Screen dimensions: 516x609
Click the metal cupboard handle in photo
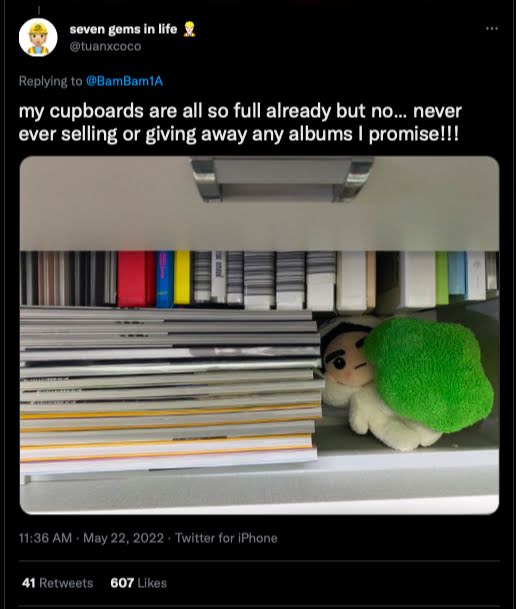pyautogui.click(x=282, y=179)
